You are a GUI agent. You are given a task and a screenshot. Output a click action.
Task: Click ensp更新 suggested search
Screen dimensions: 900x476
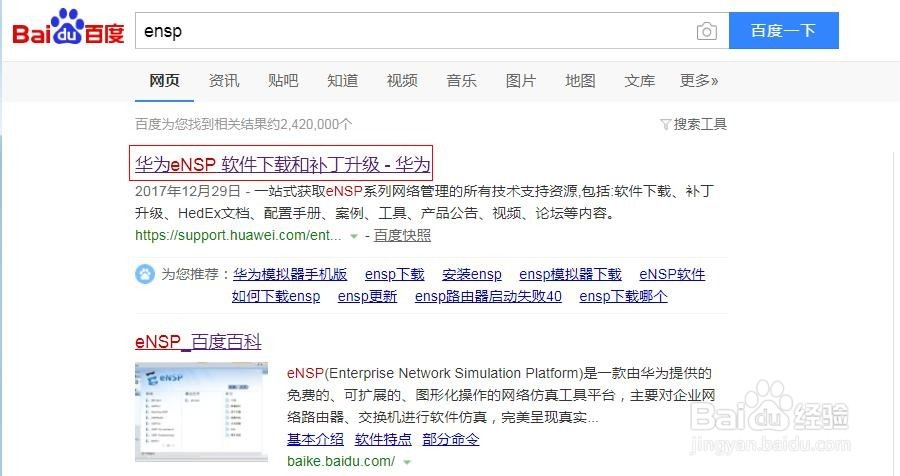[367, 296]
